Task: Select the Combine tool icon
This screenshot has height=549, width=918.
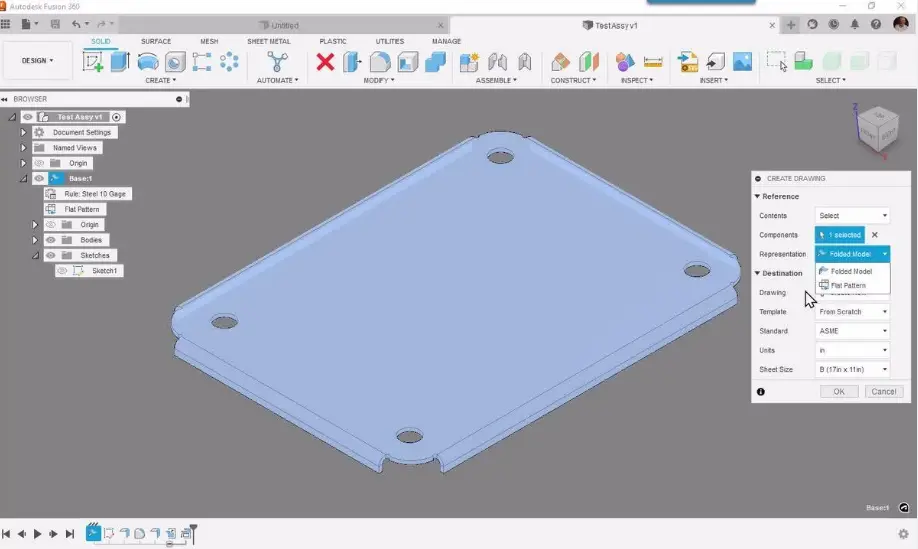Action: coord(435,61)
